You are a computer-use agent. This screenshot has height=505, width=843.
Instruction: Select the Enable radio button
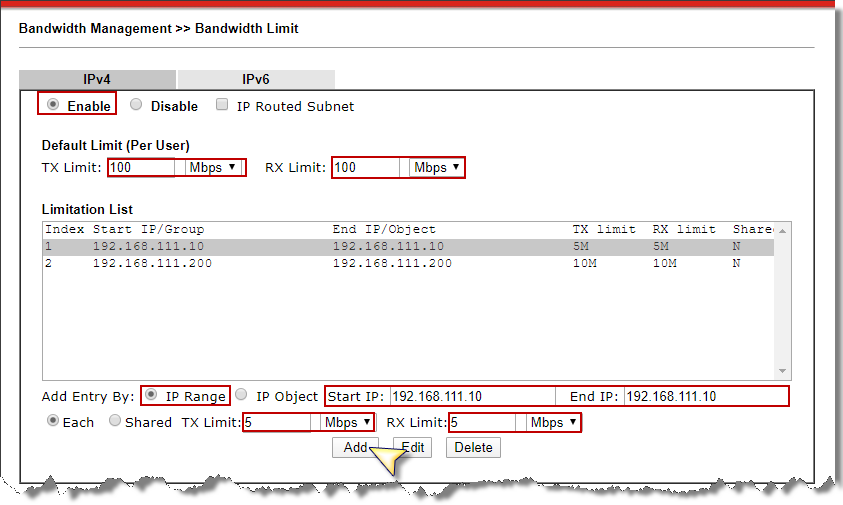[x=53, y=104]
